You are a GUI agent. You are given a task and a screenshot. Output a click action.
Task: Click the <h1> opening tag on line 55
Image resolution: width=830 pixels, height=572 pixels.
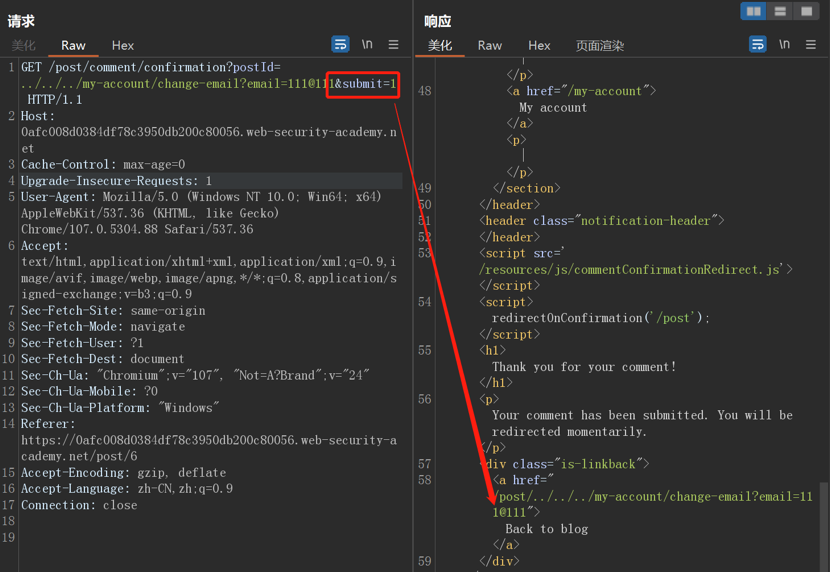click(492, 350)
